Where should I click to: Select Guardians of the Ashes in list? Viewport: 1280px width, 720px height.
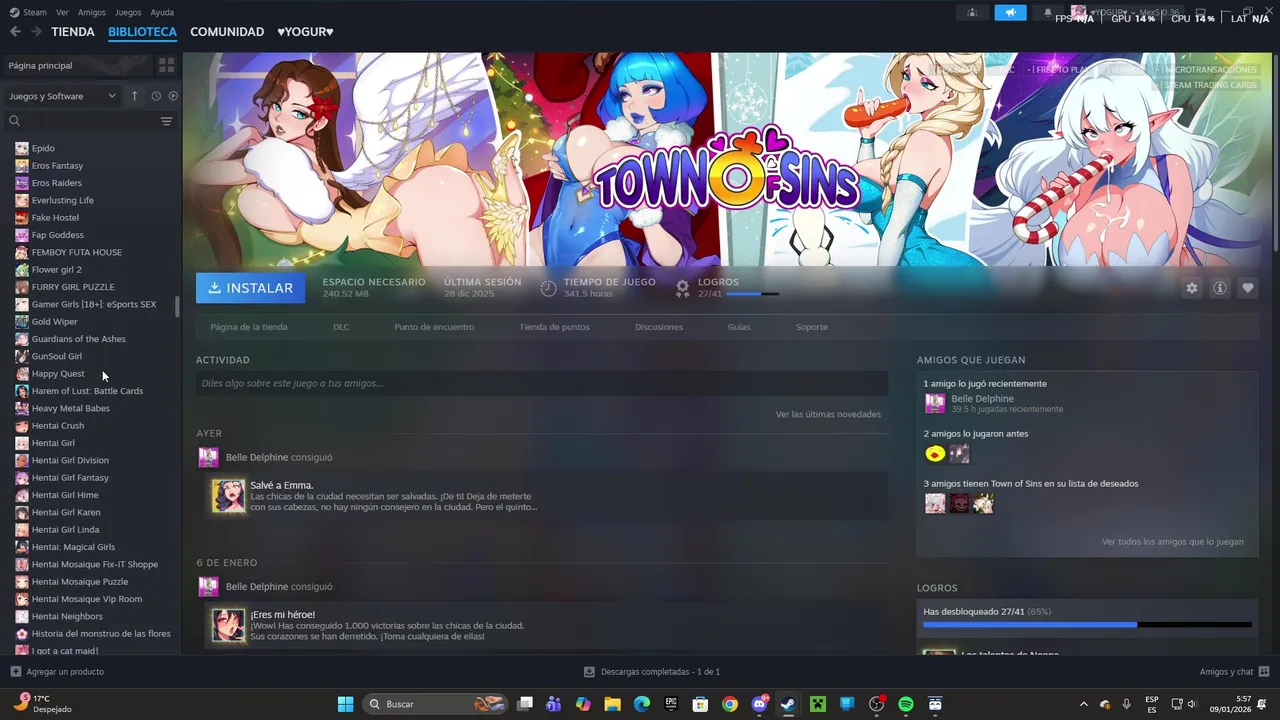[x=79, y=339]
